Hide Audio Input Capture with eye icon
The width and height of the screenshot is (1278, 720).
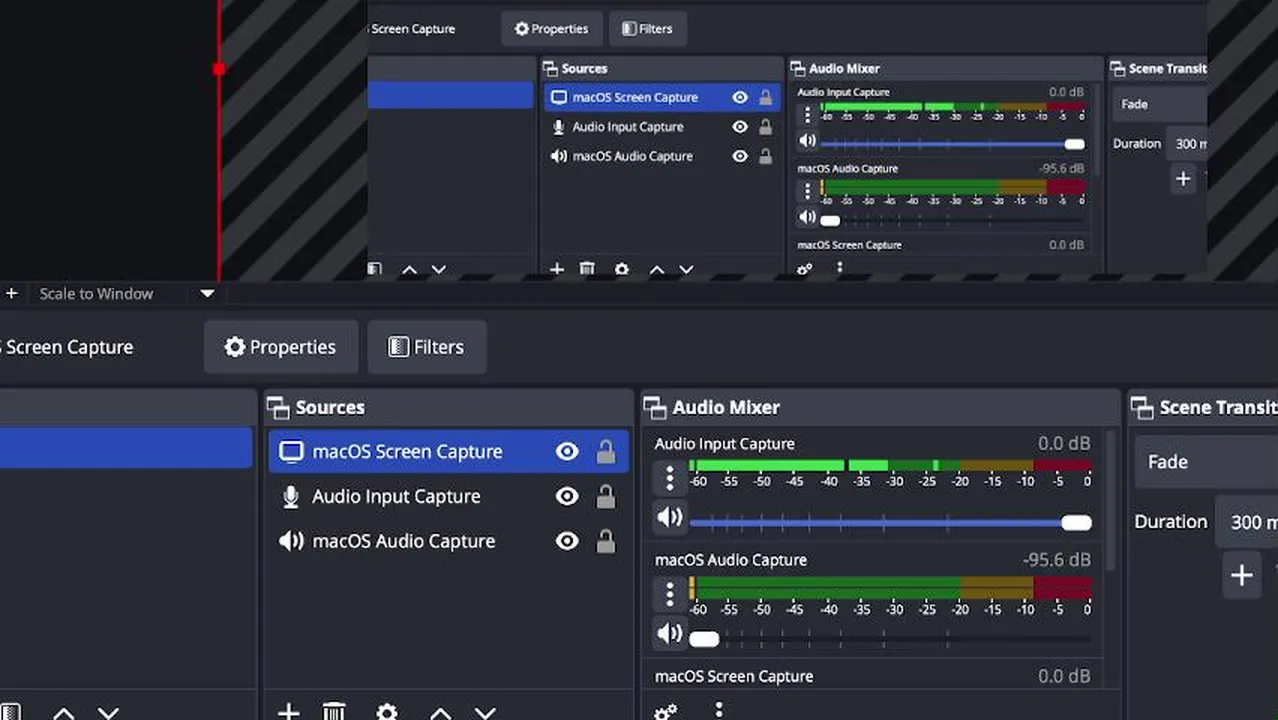(x=567, y=497)
